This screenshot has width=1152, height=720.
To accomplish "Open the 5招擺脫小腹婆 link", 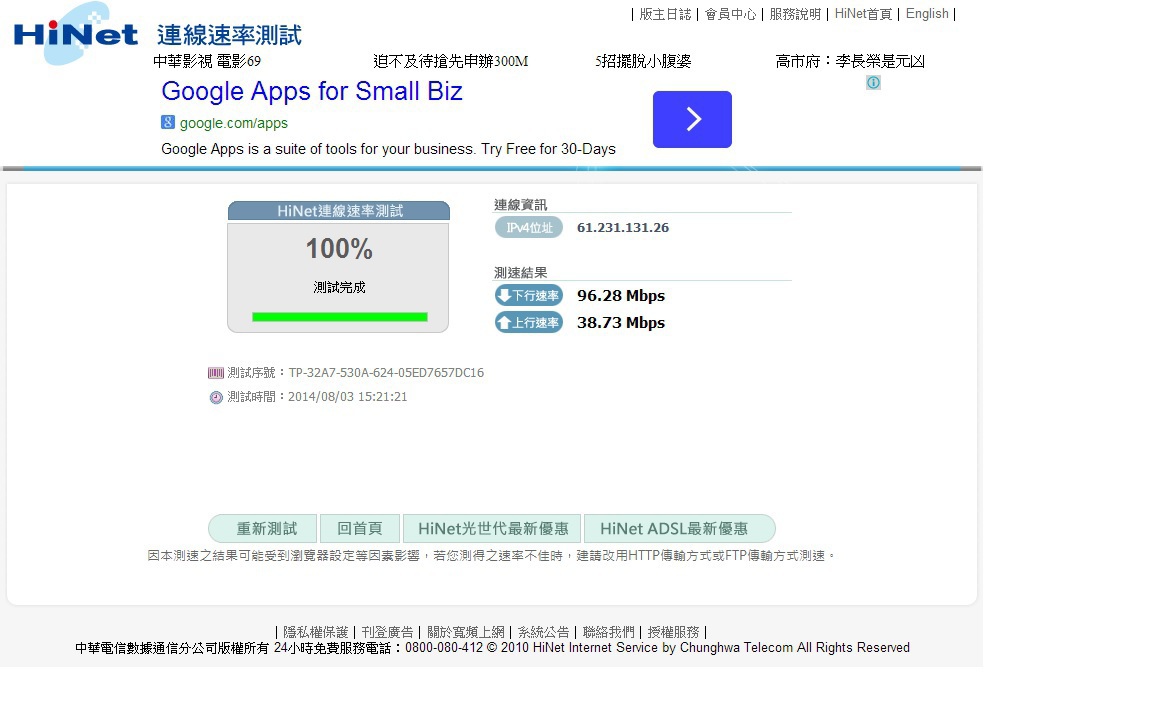I will (x=644, y=61).
